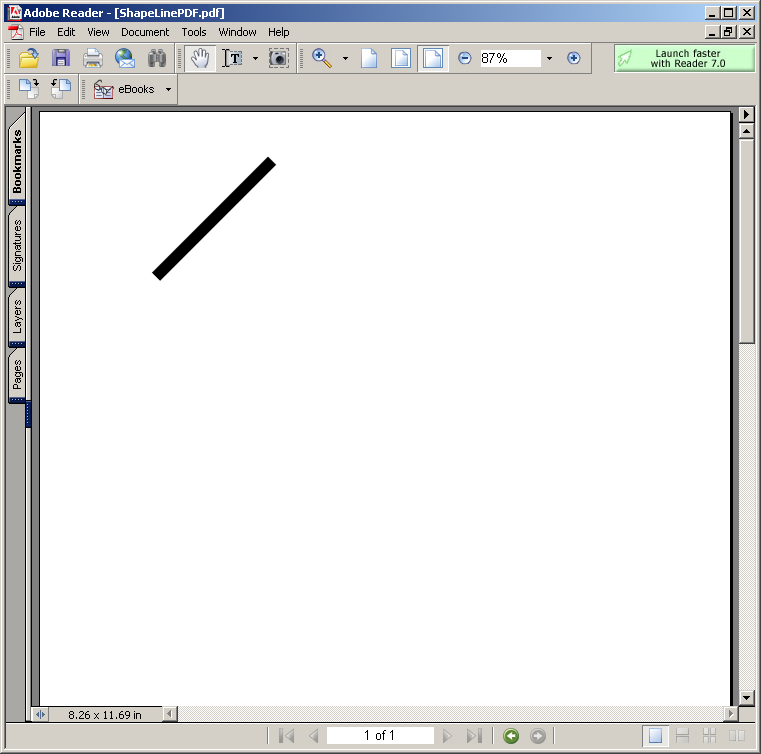Select Single Page layout in the status bar
Viewport: 761px width, 754px height.
coord(655,736)
